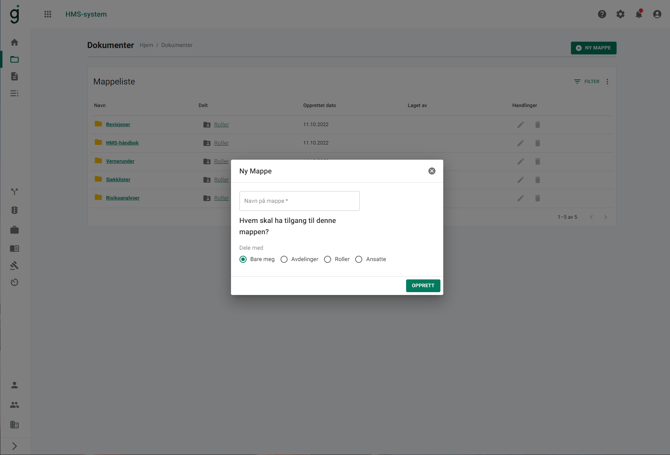Go to home icon in sidebar
The image size is (670, 455).
point(14,42)
